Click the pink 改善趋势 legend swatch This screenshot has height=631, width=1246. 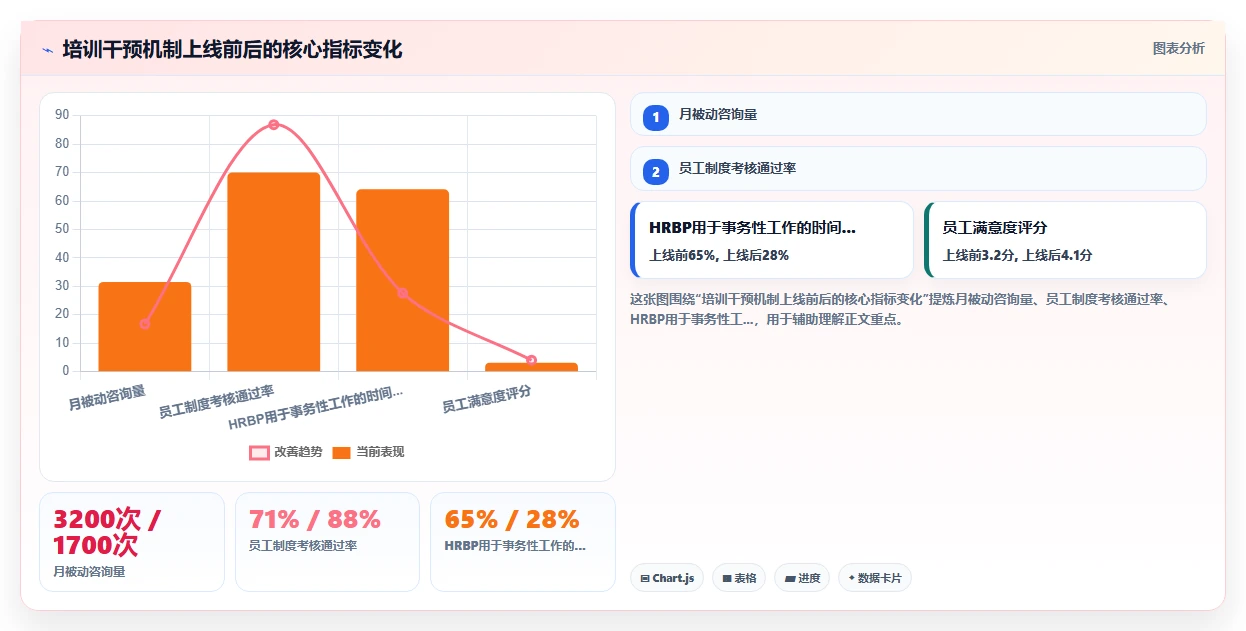(259, 452)
